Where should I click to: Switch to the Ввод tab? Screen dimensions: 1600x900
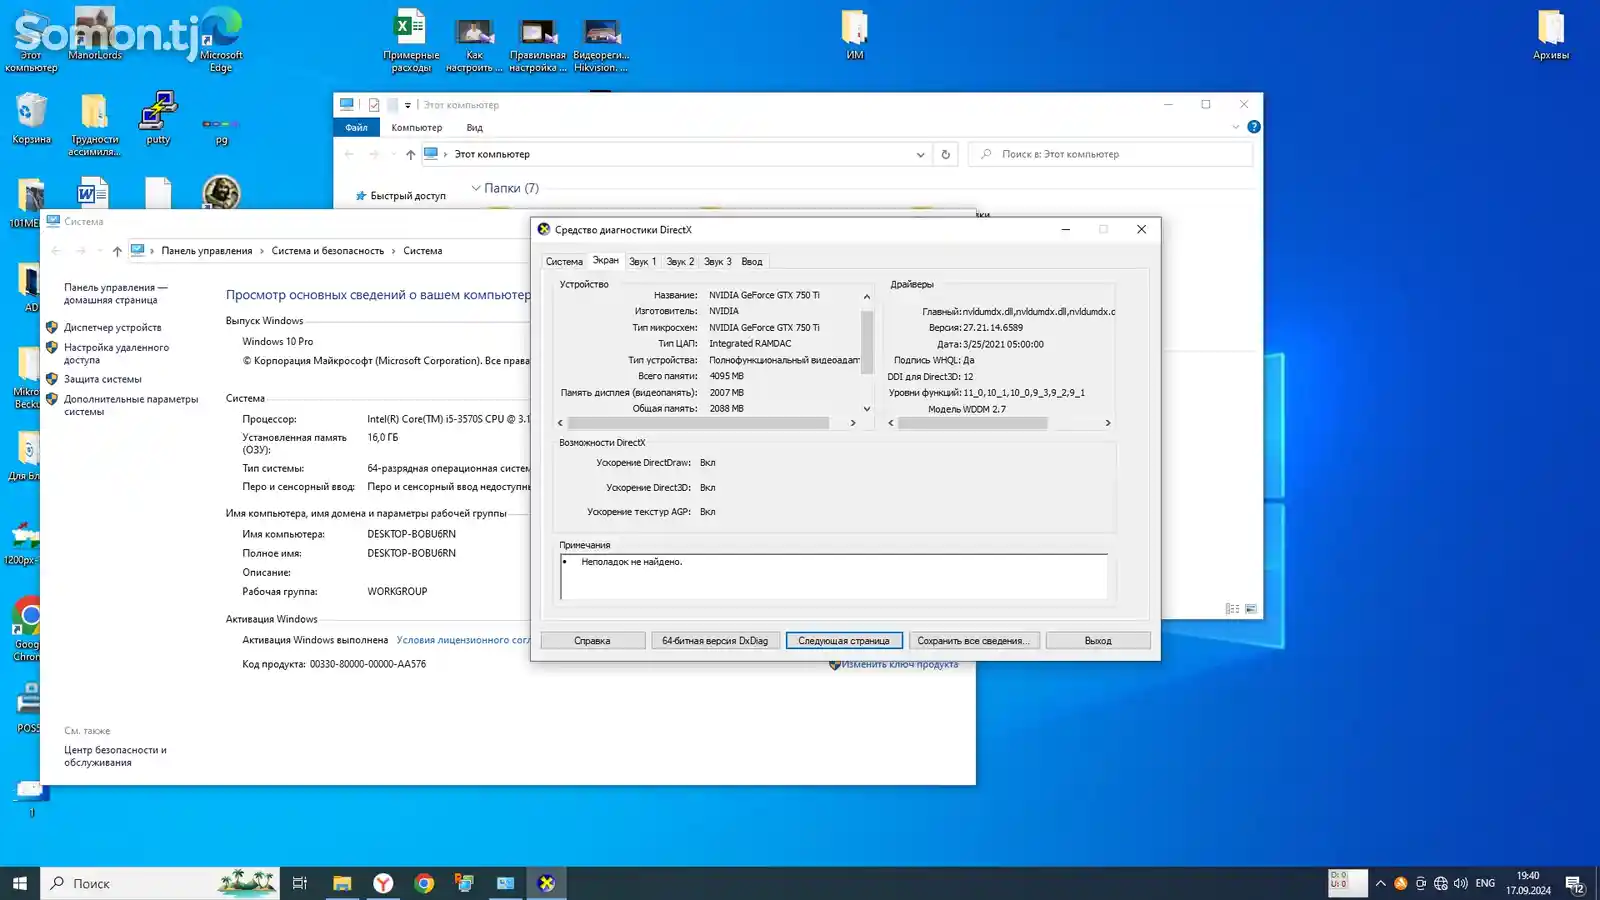tap(752, 262)
